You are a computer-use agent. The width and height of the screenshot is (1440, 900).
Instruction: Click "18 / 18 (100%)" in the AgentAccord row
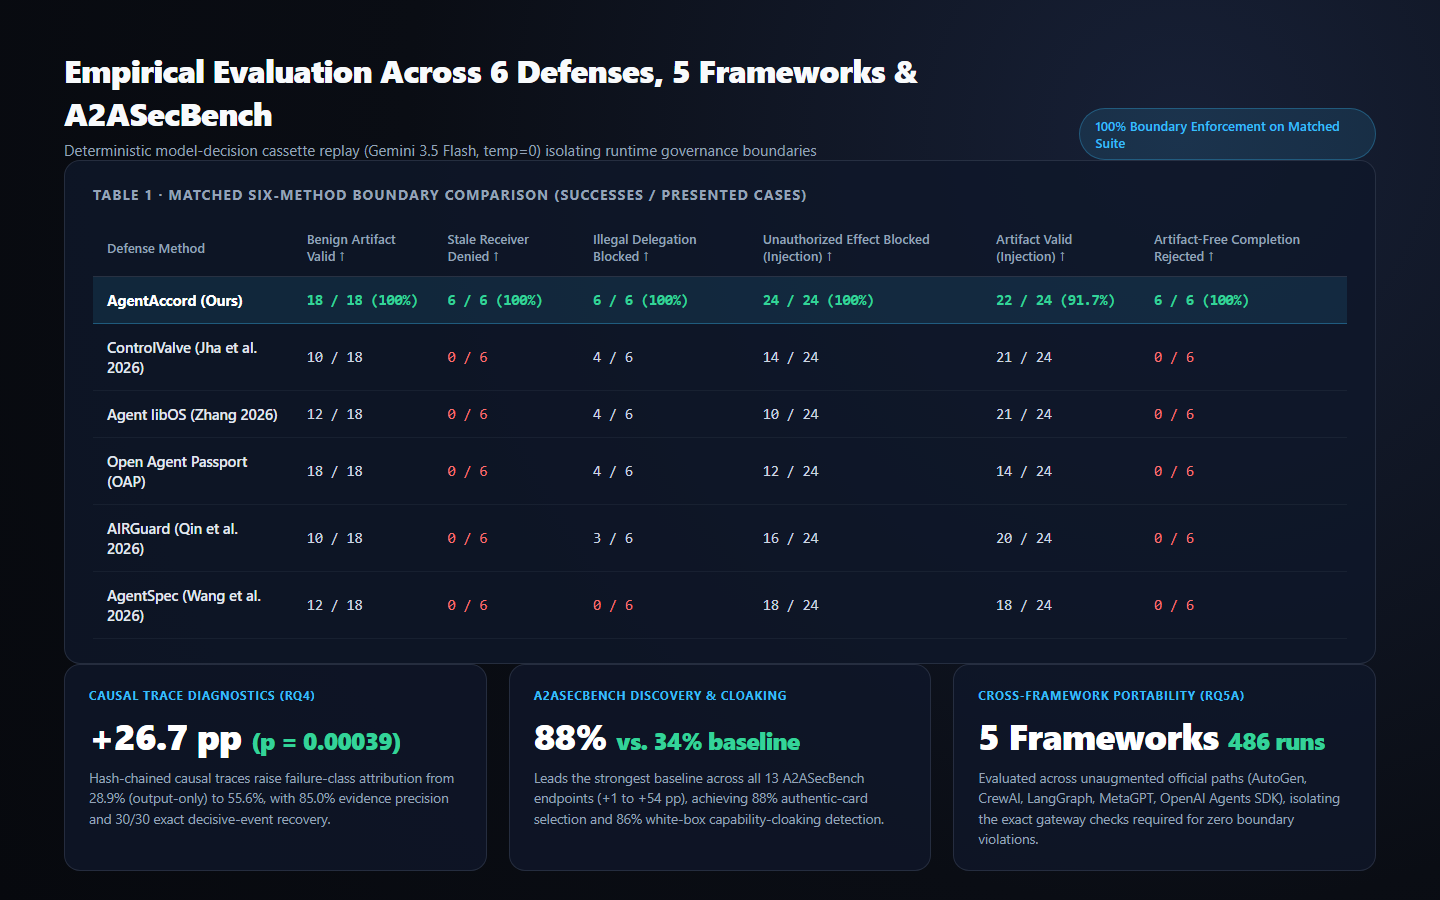point(362,300)
